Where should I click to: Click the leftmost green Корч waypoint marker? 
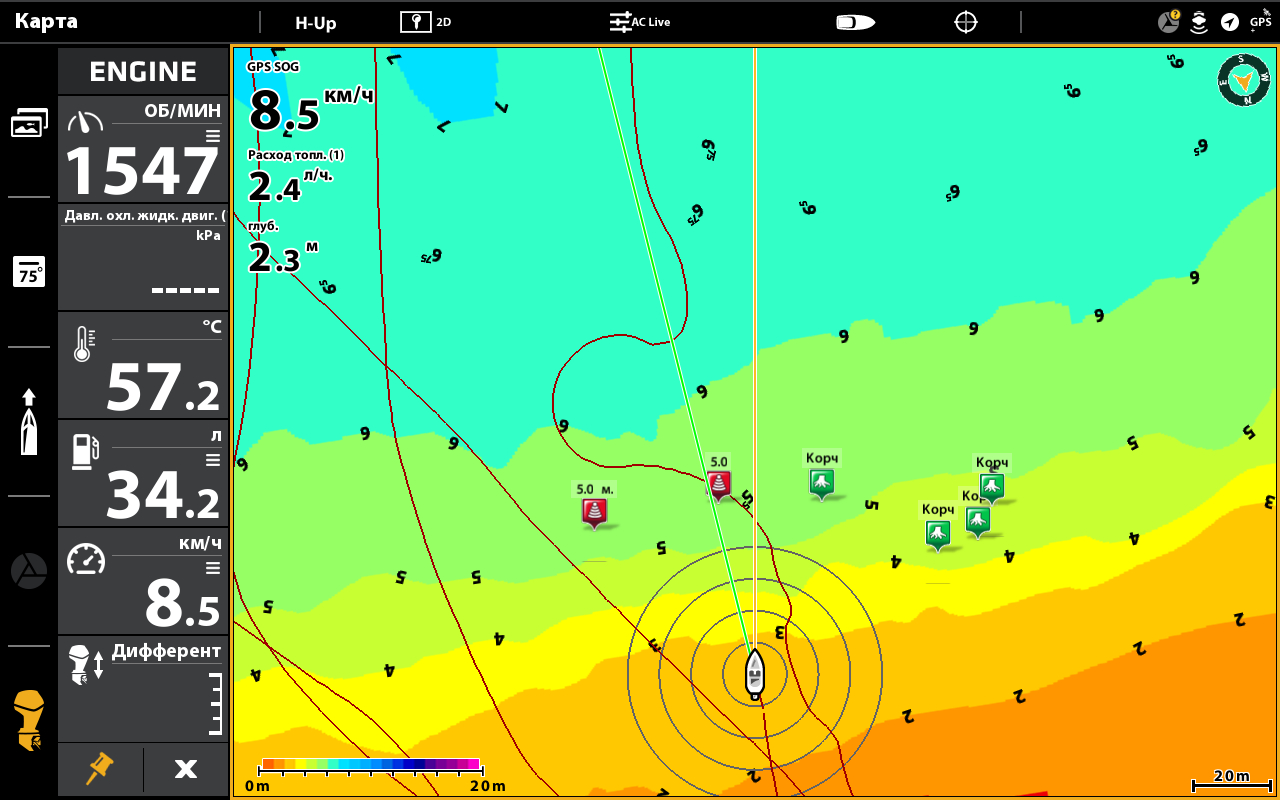pos(821,482)
